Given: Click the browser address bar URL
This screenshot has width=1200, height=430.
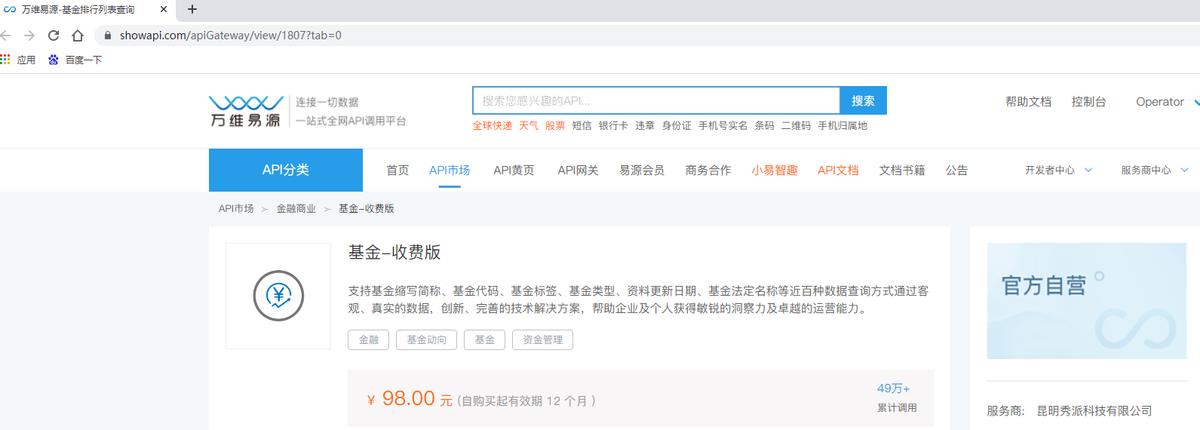Looking at the screenshot, I should tap(231, 35).
